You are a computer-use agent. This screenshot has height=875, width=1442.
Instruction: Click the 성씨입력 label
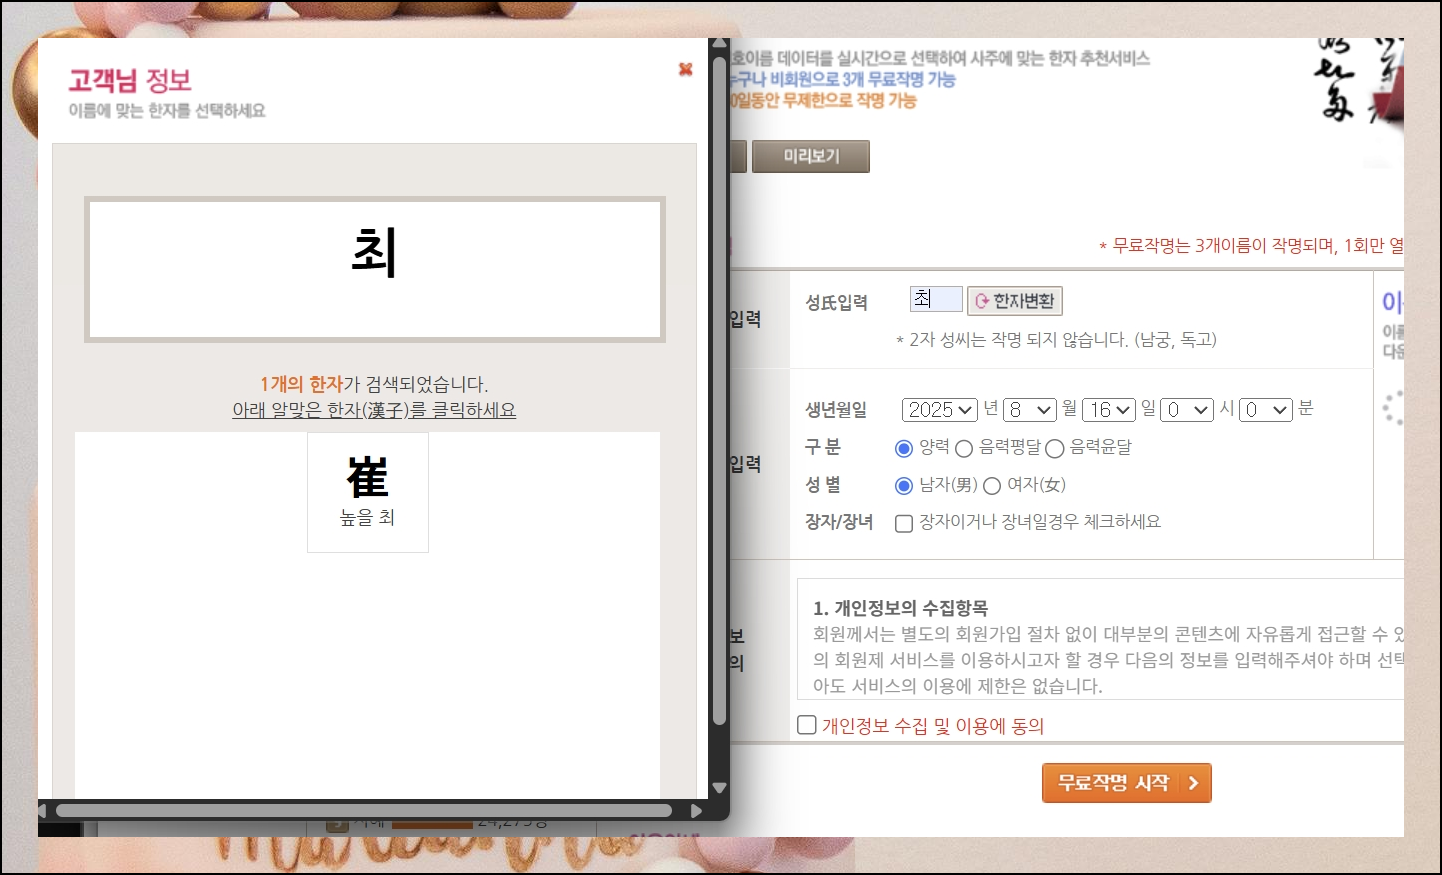click(x=836, y=302)
